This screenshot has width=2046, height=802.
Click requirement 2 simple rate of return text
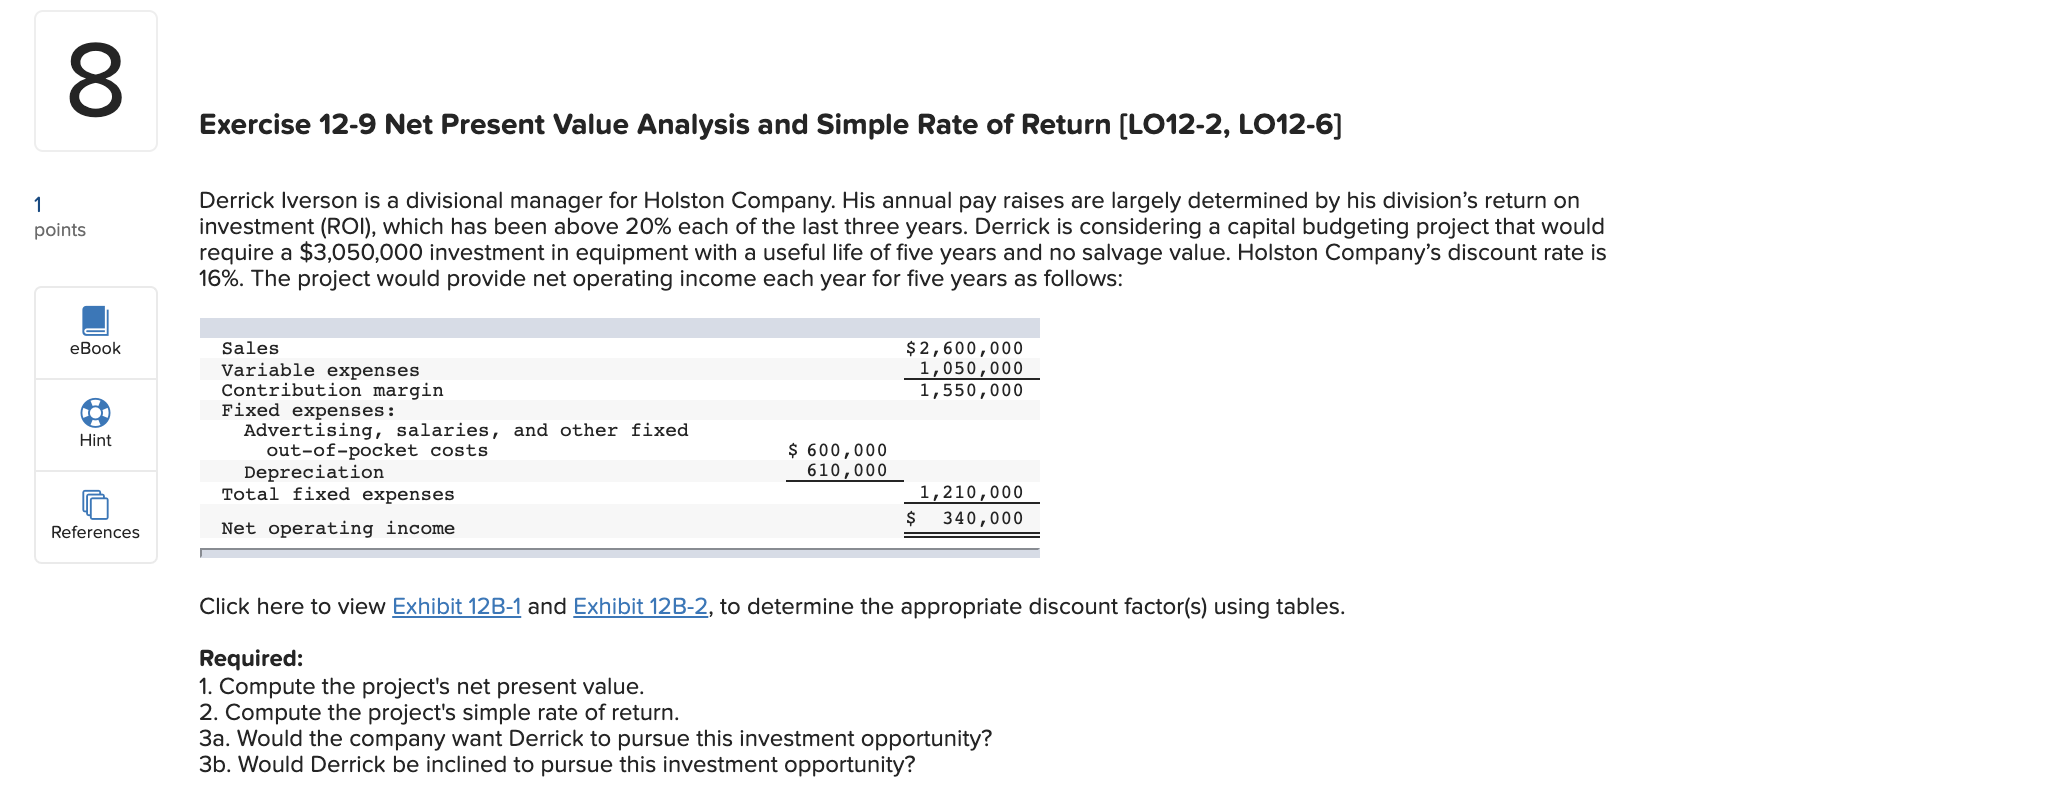coord(439,712)
